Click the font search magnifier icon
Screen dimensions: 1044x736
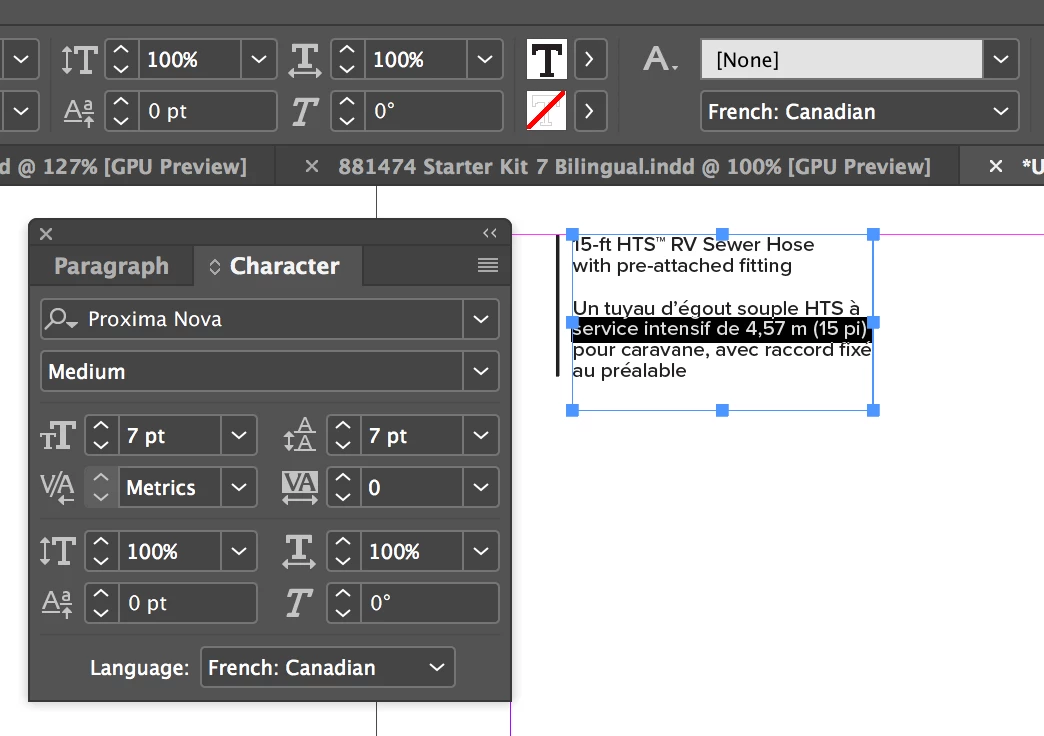pyautogui.click(x=60, y=319)
